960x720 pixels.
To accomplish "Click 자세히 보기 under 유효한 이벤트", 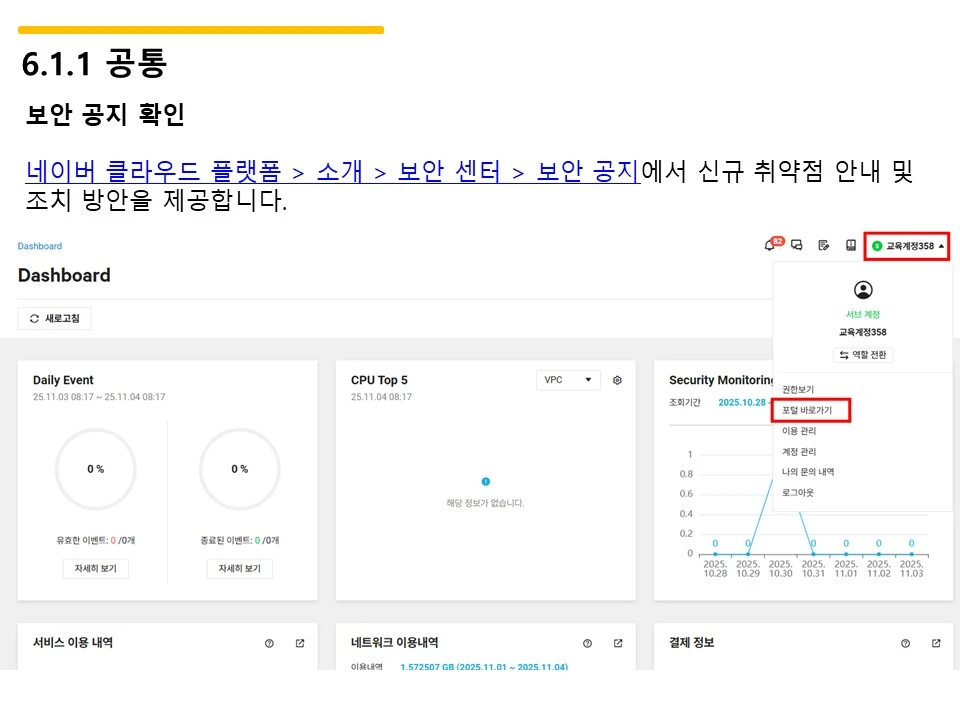I will click(x=95, y=567).
